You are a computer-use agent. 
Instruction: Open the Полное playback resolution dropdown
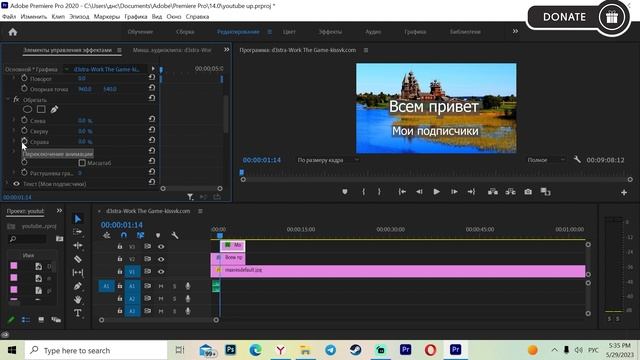pos(546,160)
